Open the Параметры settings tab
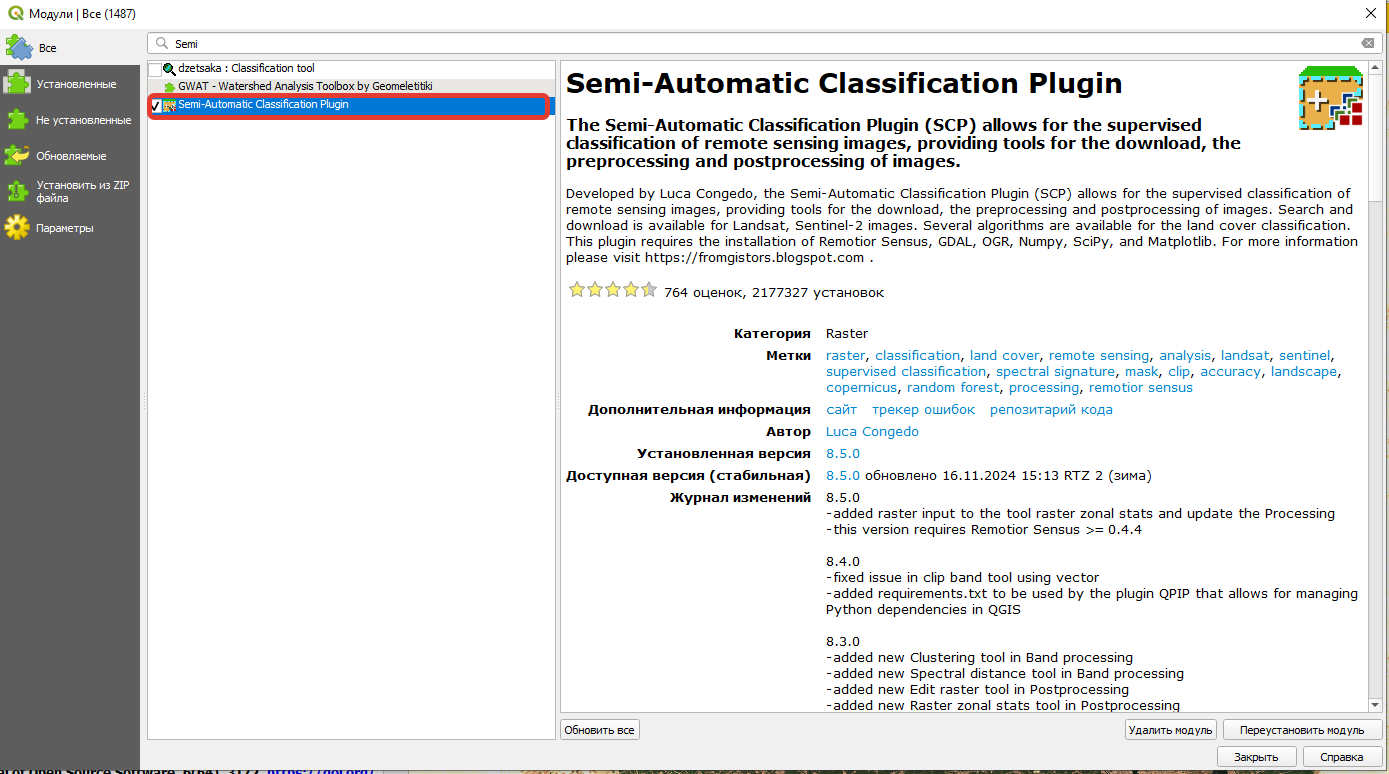The height and width of the screenshot is (774, 1389). pos(70,228)
